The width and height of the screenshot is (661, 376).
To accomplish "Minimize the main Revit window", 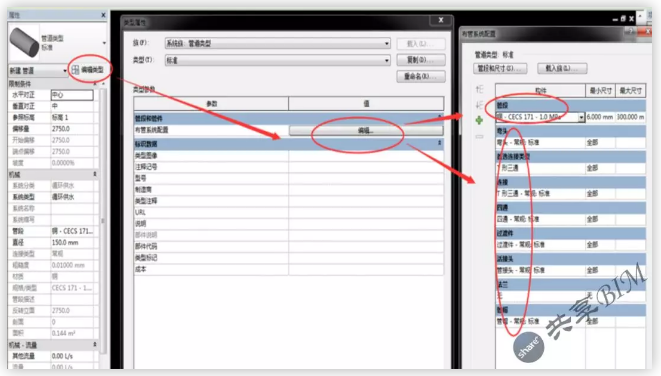I will [615, 19].
